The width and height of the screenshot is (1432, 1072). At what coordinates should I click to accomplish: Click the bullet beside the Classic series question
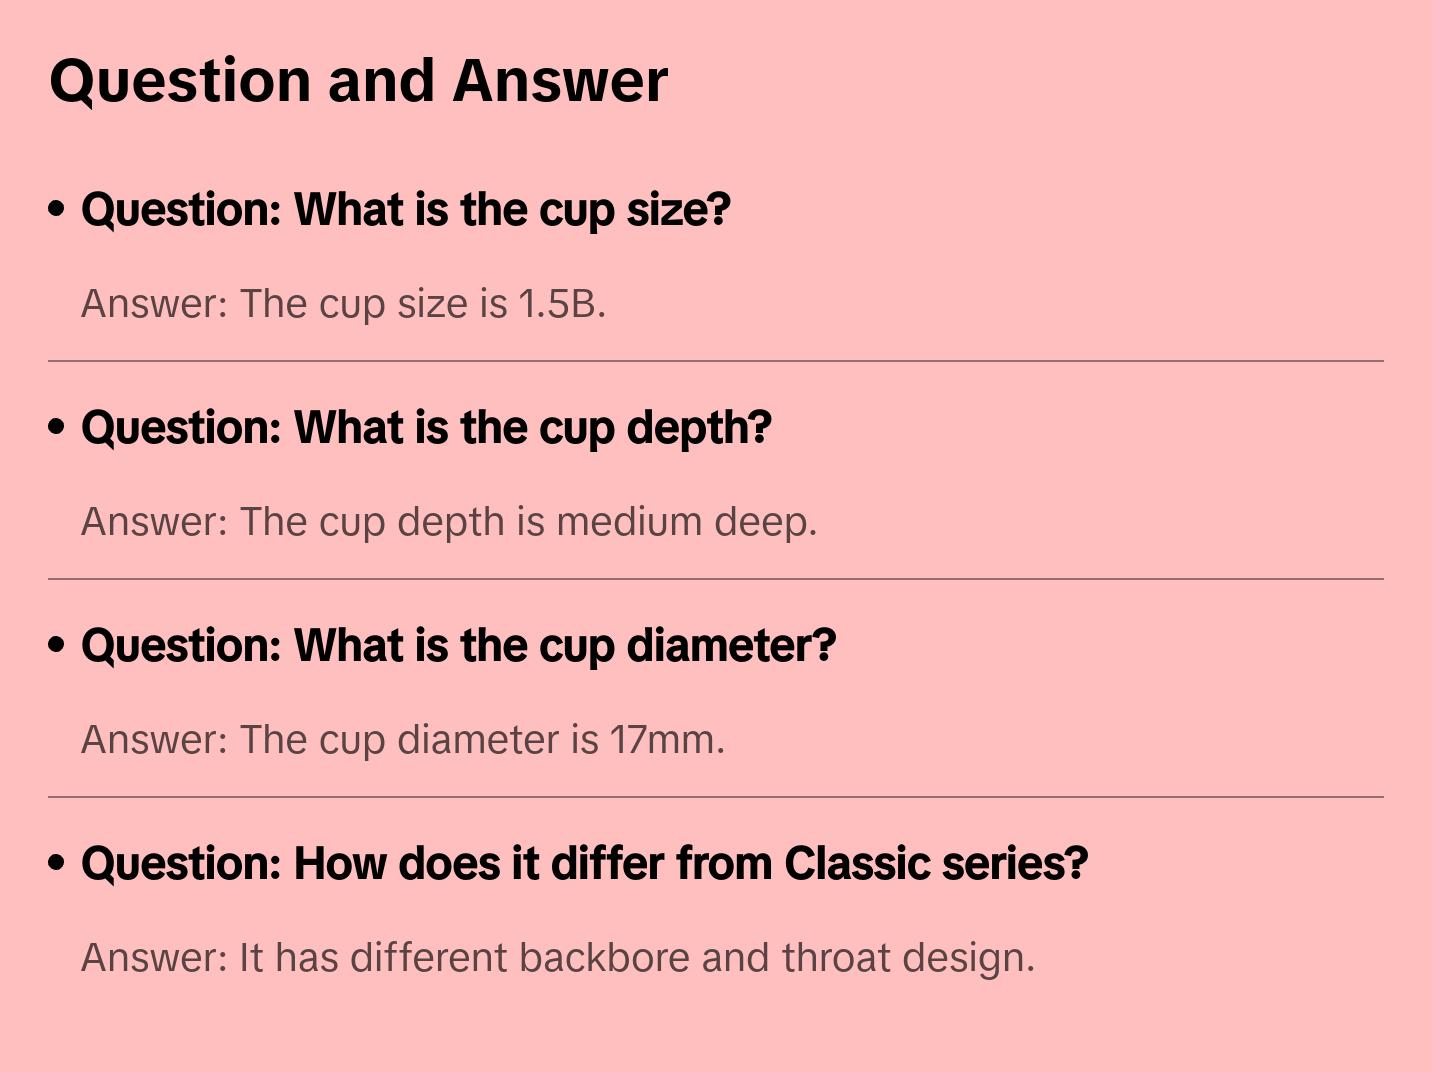[x=57, y=863]
